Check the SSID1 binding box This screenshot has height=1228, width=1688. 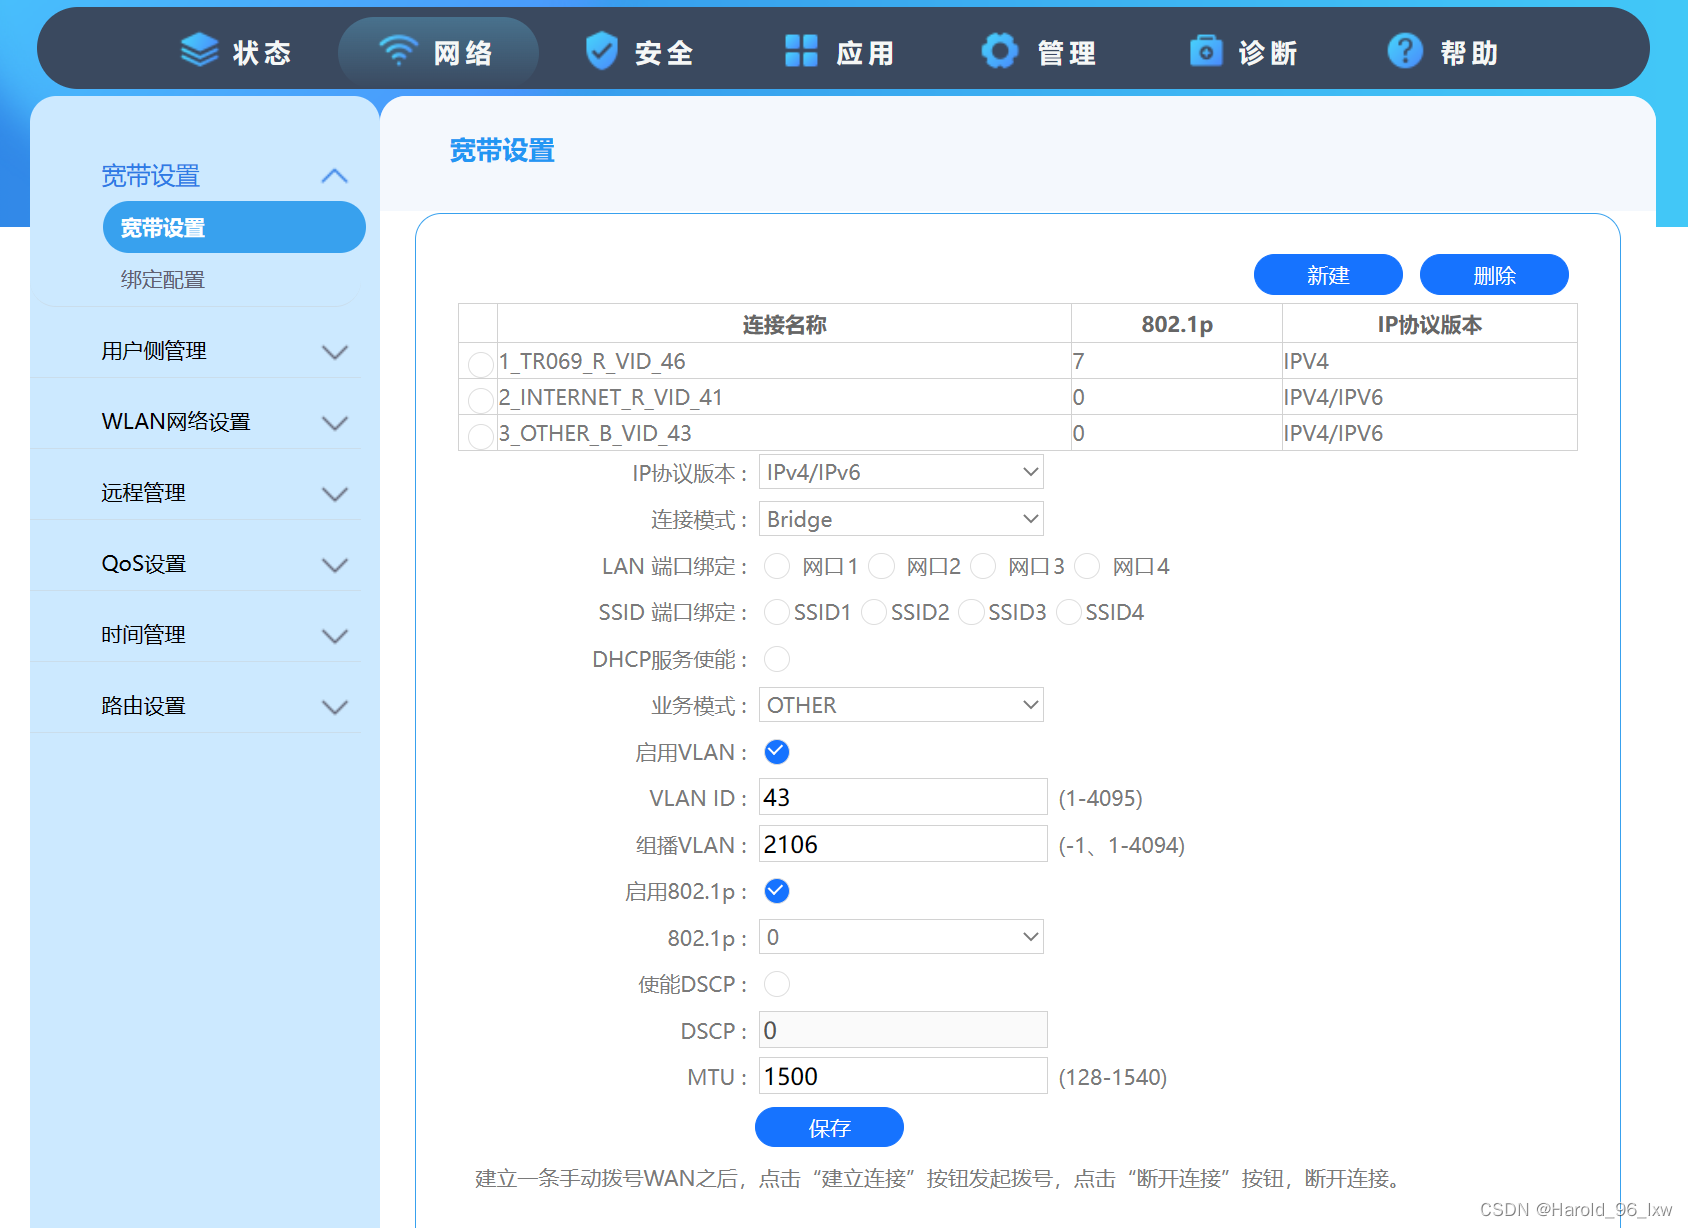[777, 612]
